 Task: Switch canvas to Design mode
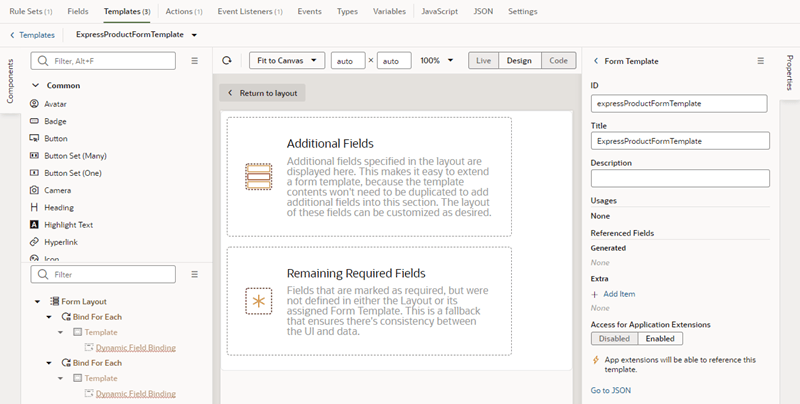(x=519, y=61)
